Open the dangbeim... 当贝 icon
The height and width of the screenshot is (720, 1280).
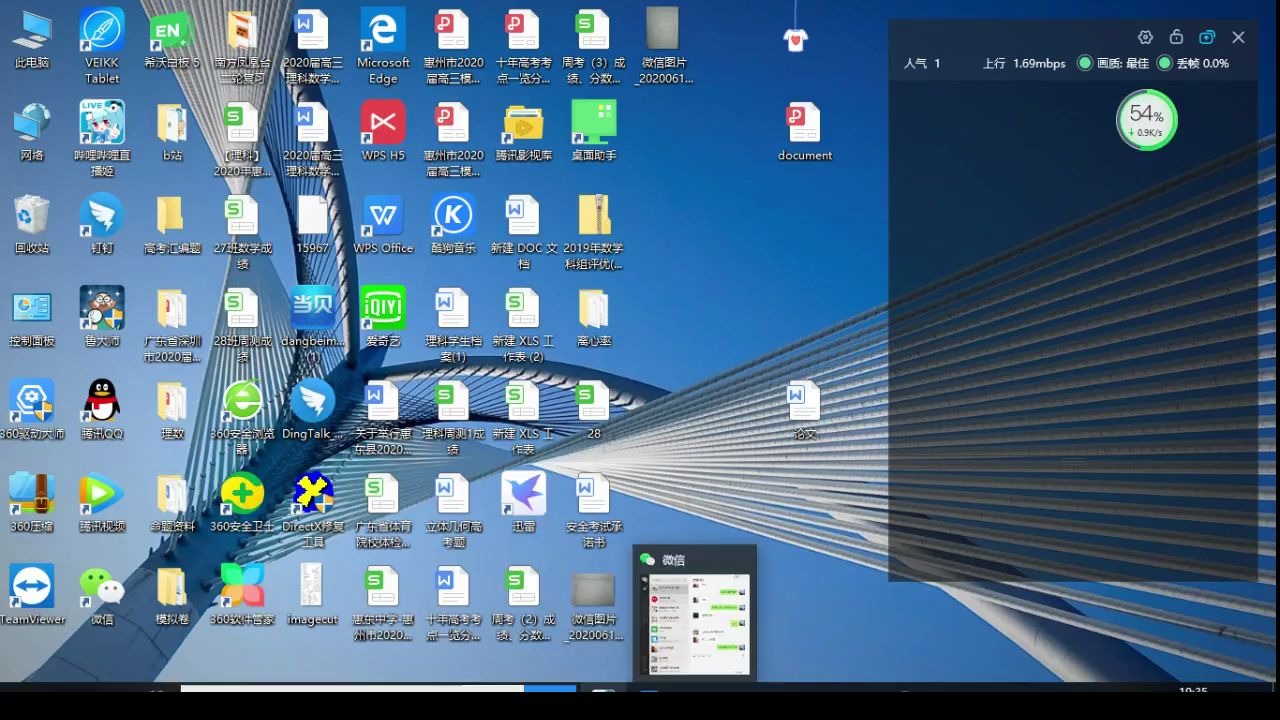click(313, 324)
